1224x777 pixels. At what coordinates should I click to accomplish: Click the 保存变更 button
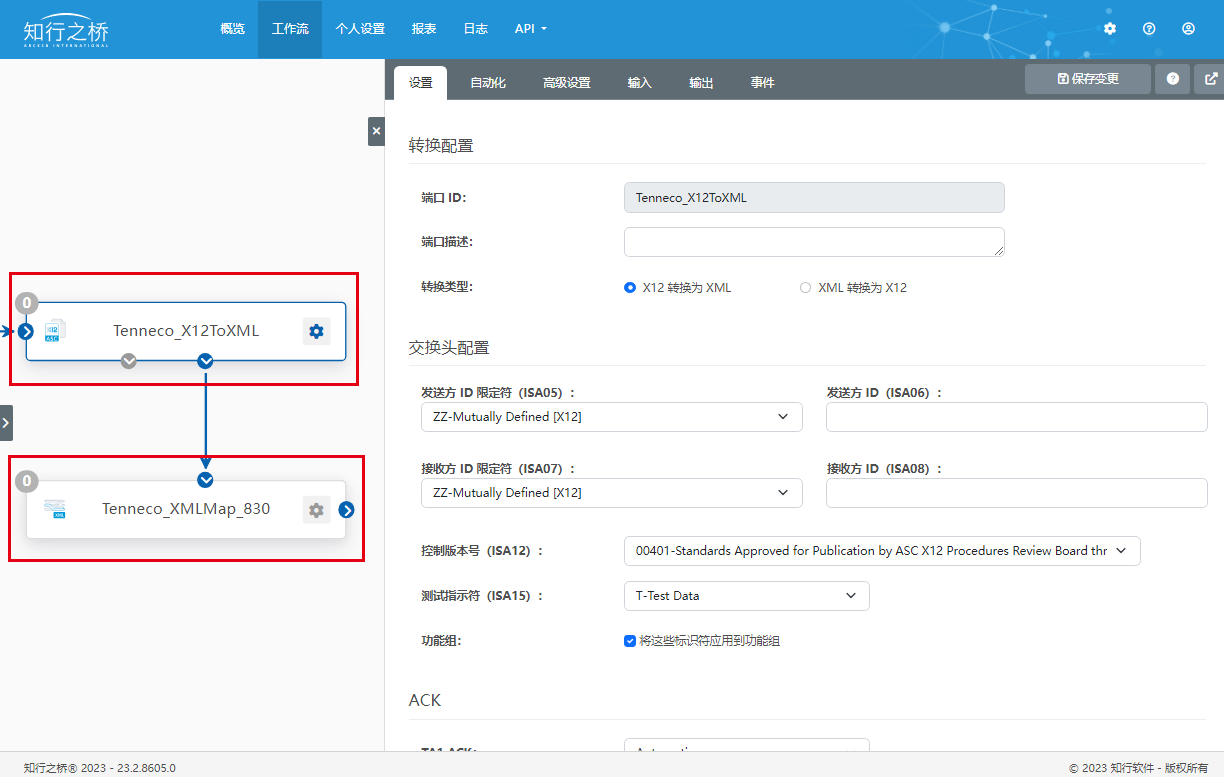(1087, 78)
